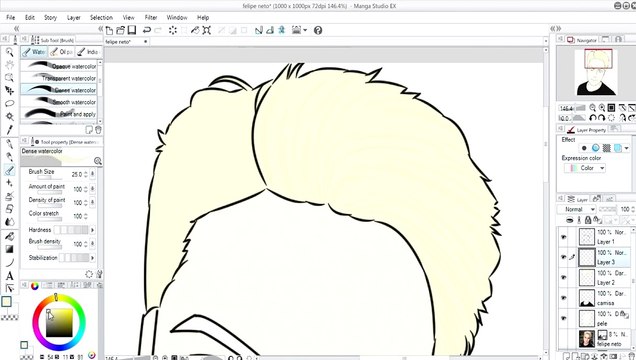Select the Text tool

[x=9, y=276]
